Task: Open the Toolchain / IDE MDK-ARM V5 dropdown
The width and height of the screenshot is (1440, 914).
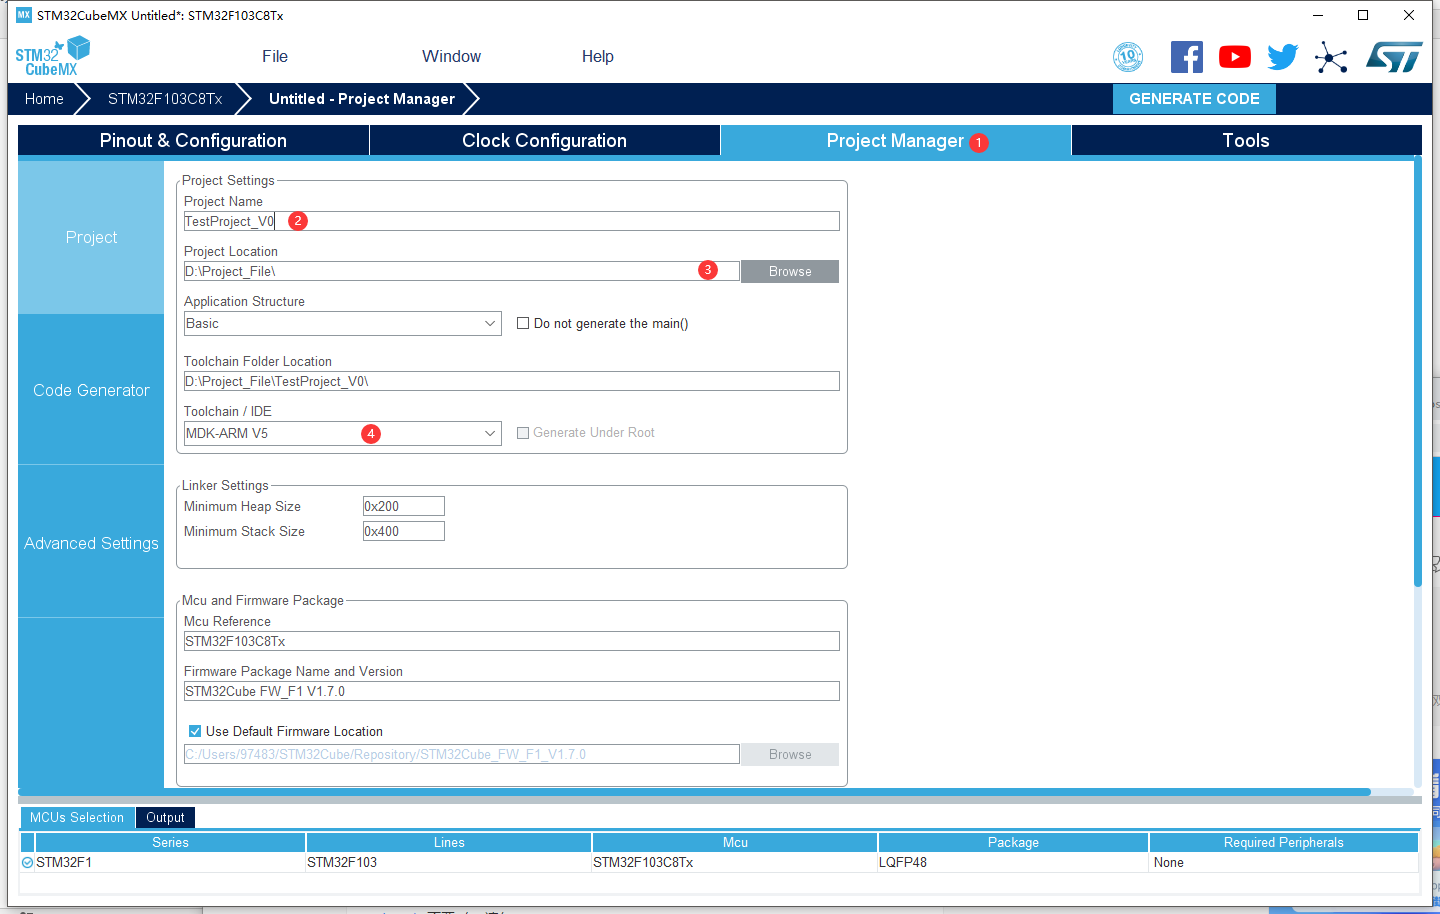Action: 342,433
